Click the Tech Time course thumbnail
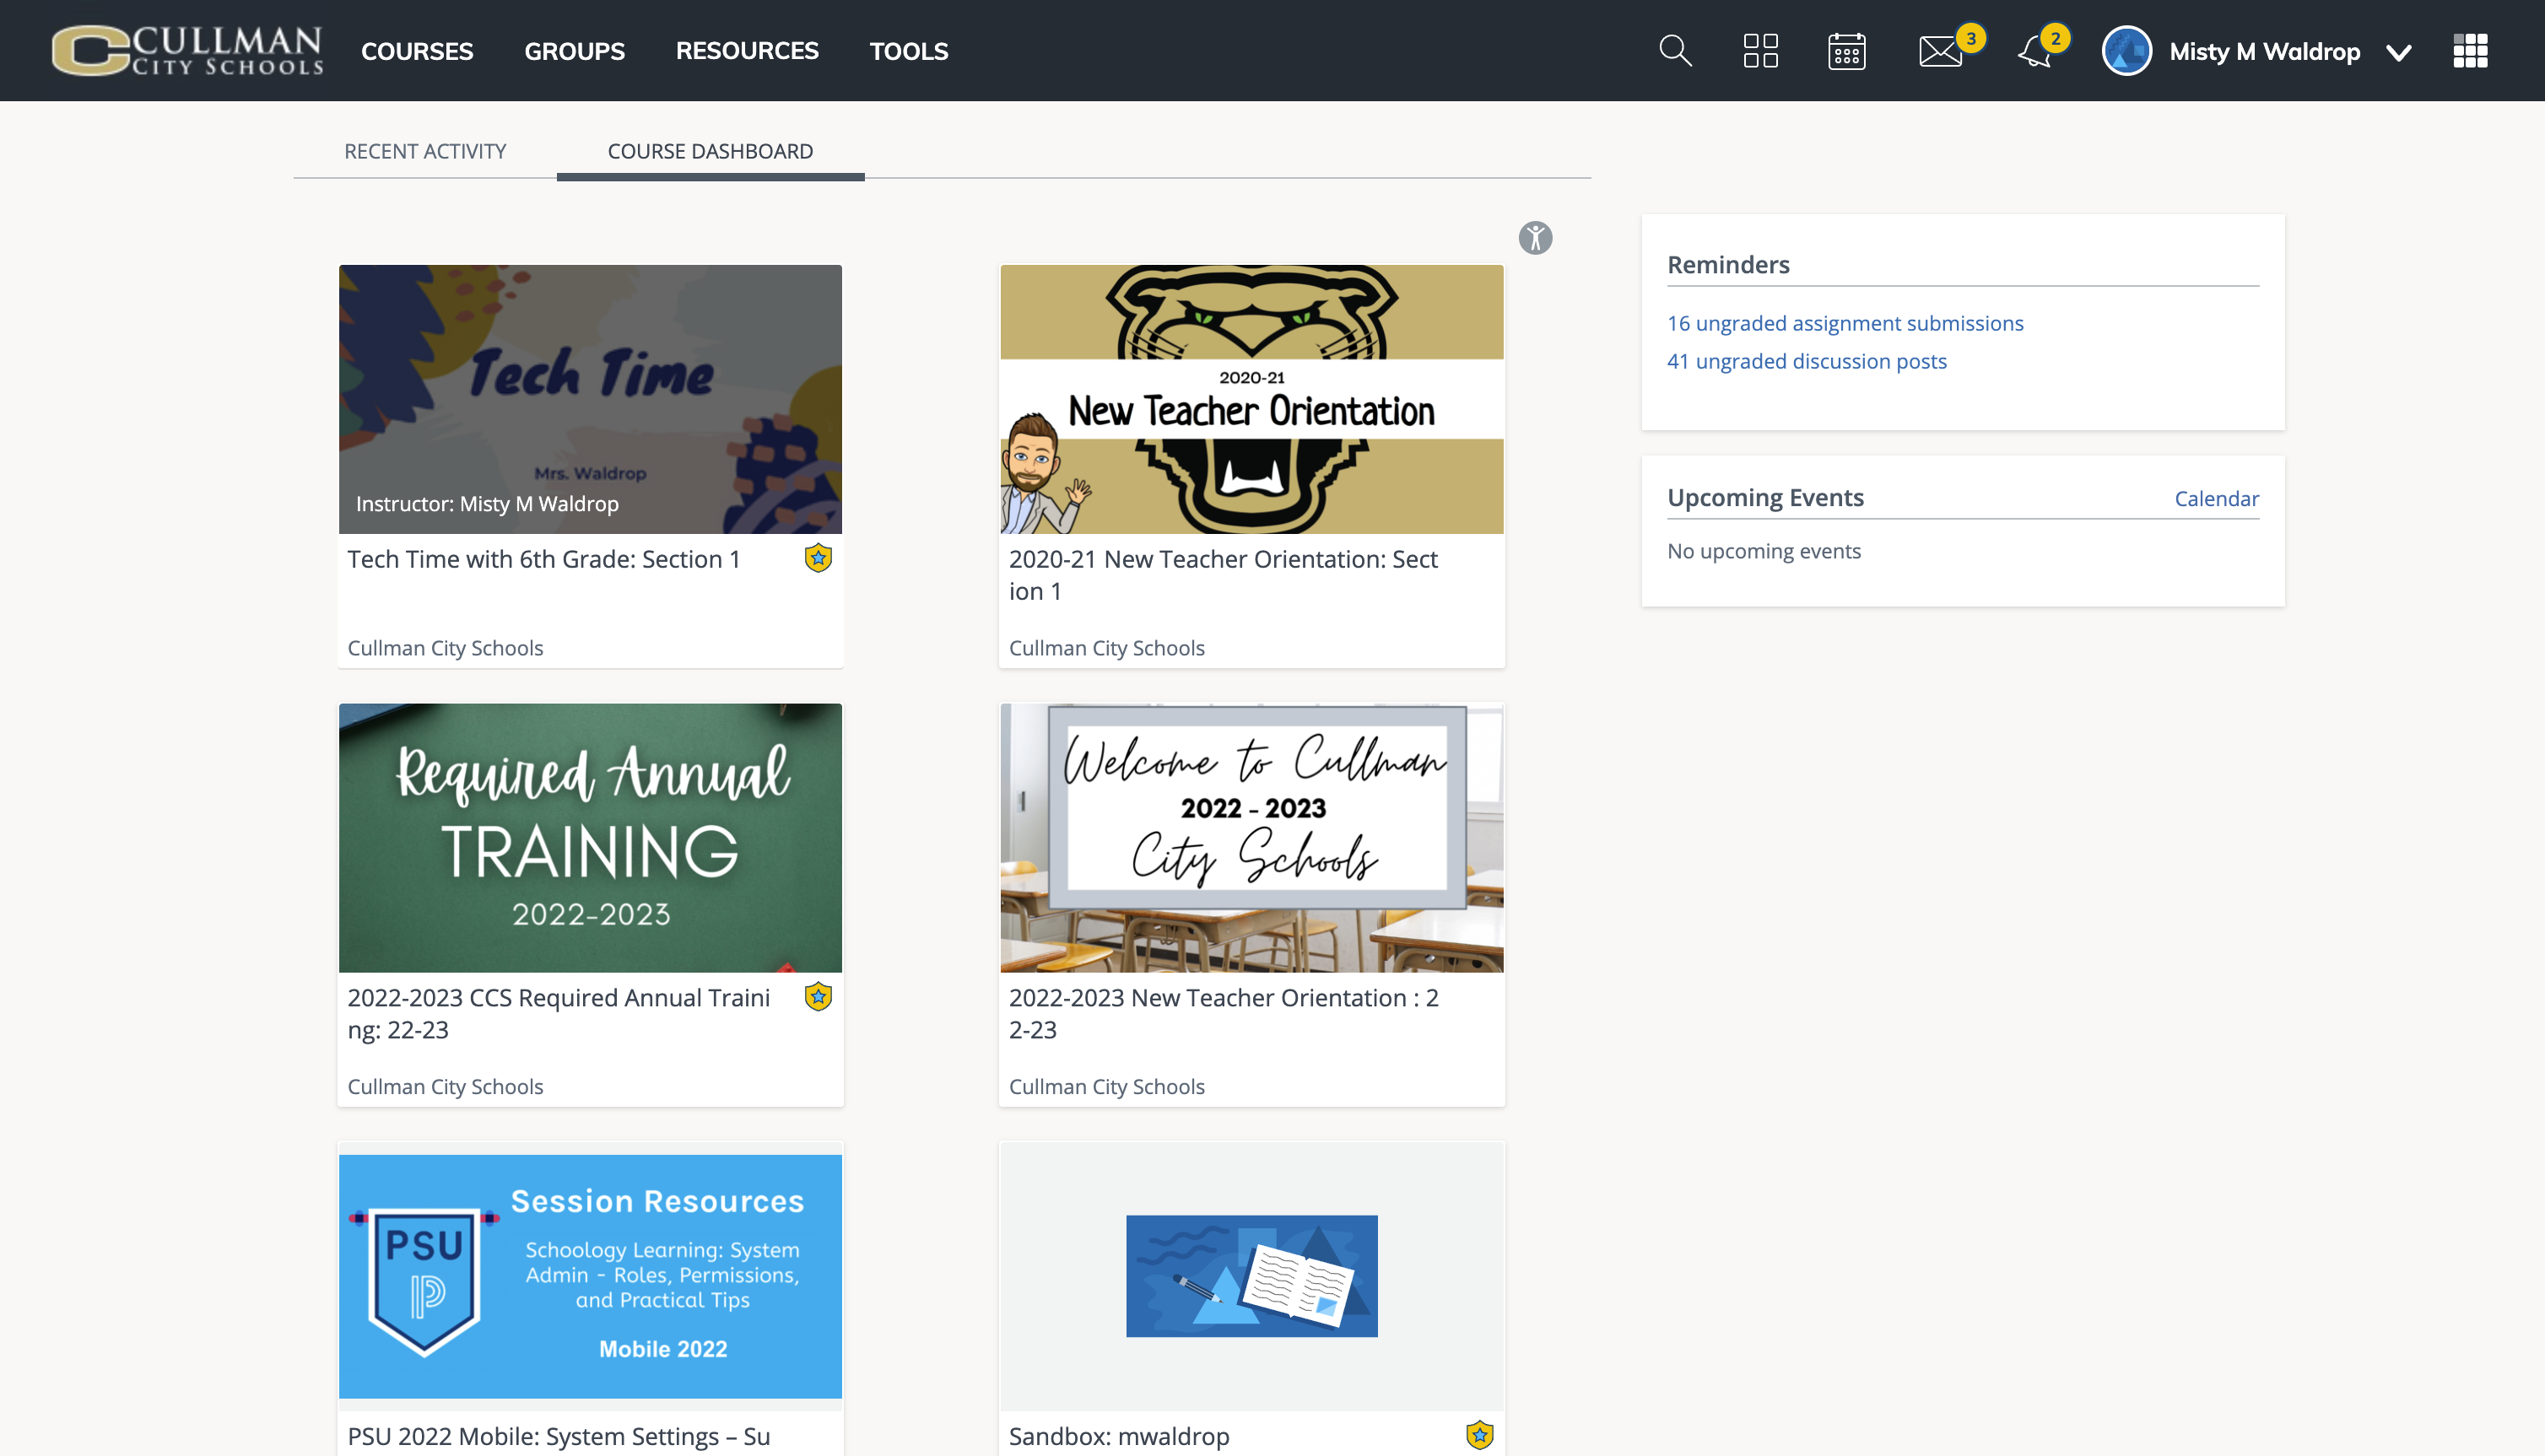This screenshot has height=1456, width=2545. tap(590, 399)
